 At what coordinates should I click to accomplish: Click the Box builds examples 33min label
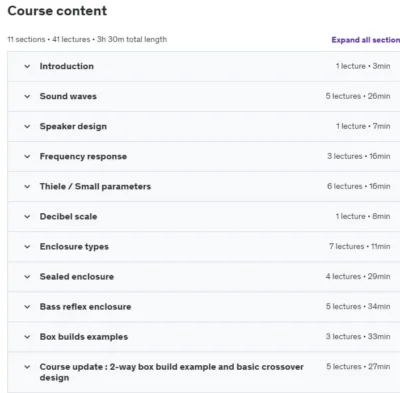click(379, 336)
